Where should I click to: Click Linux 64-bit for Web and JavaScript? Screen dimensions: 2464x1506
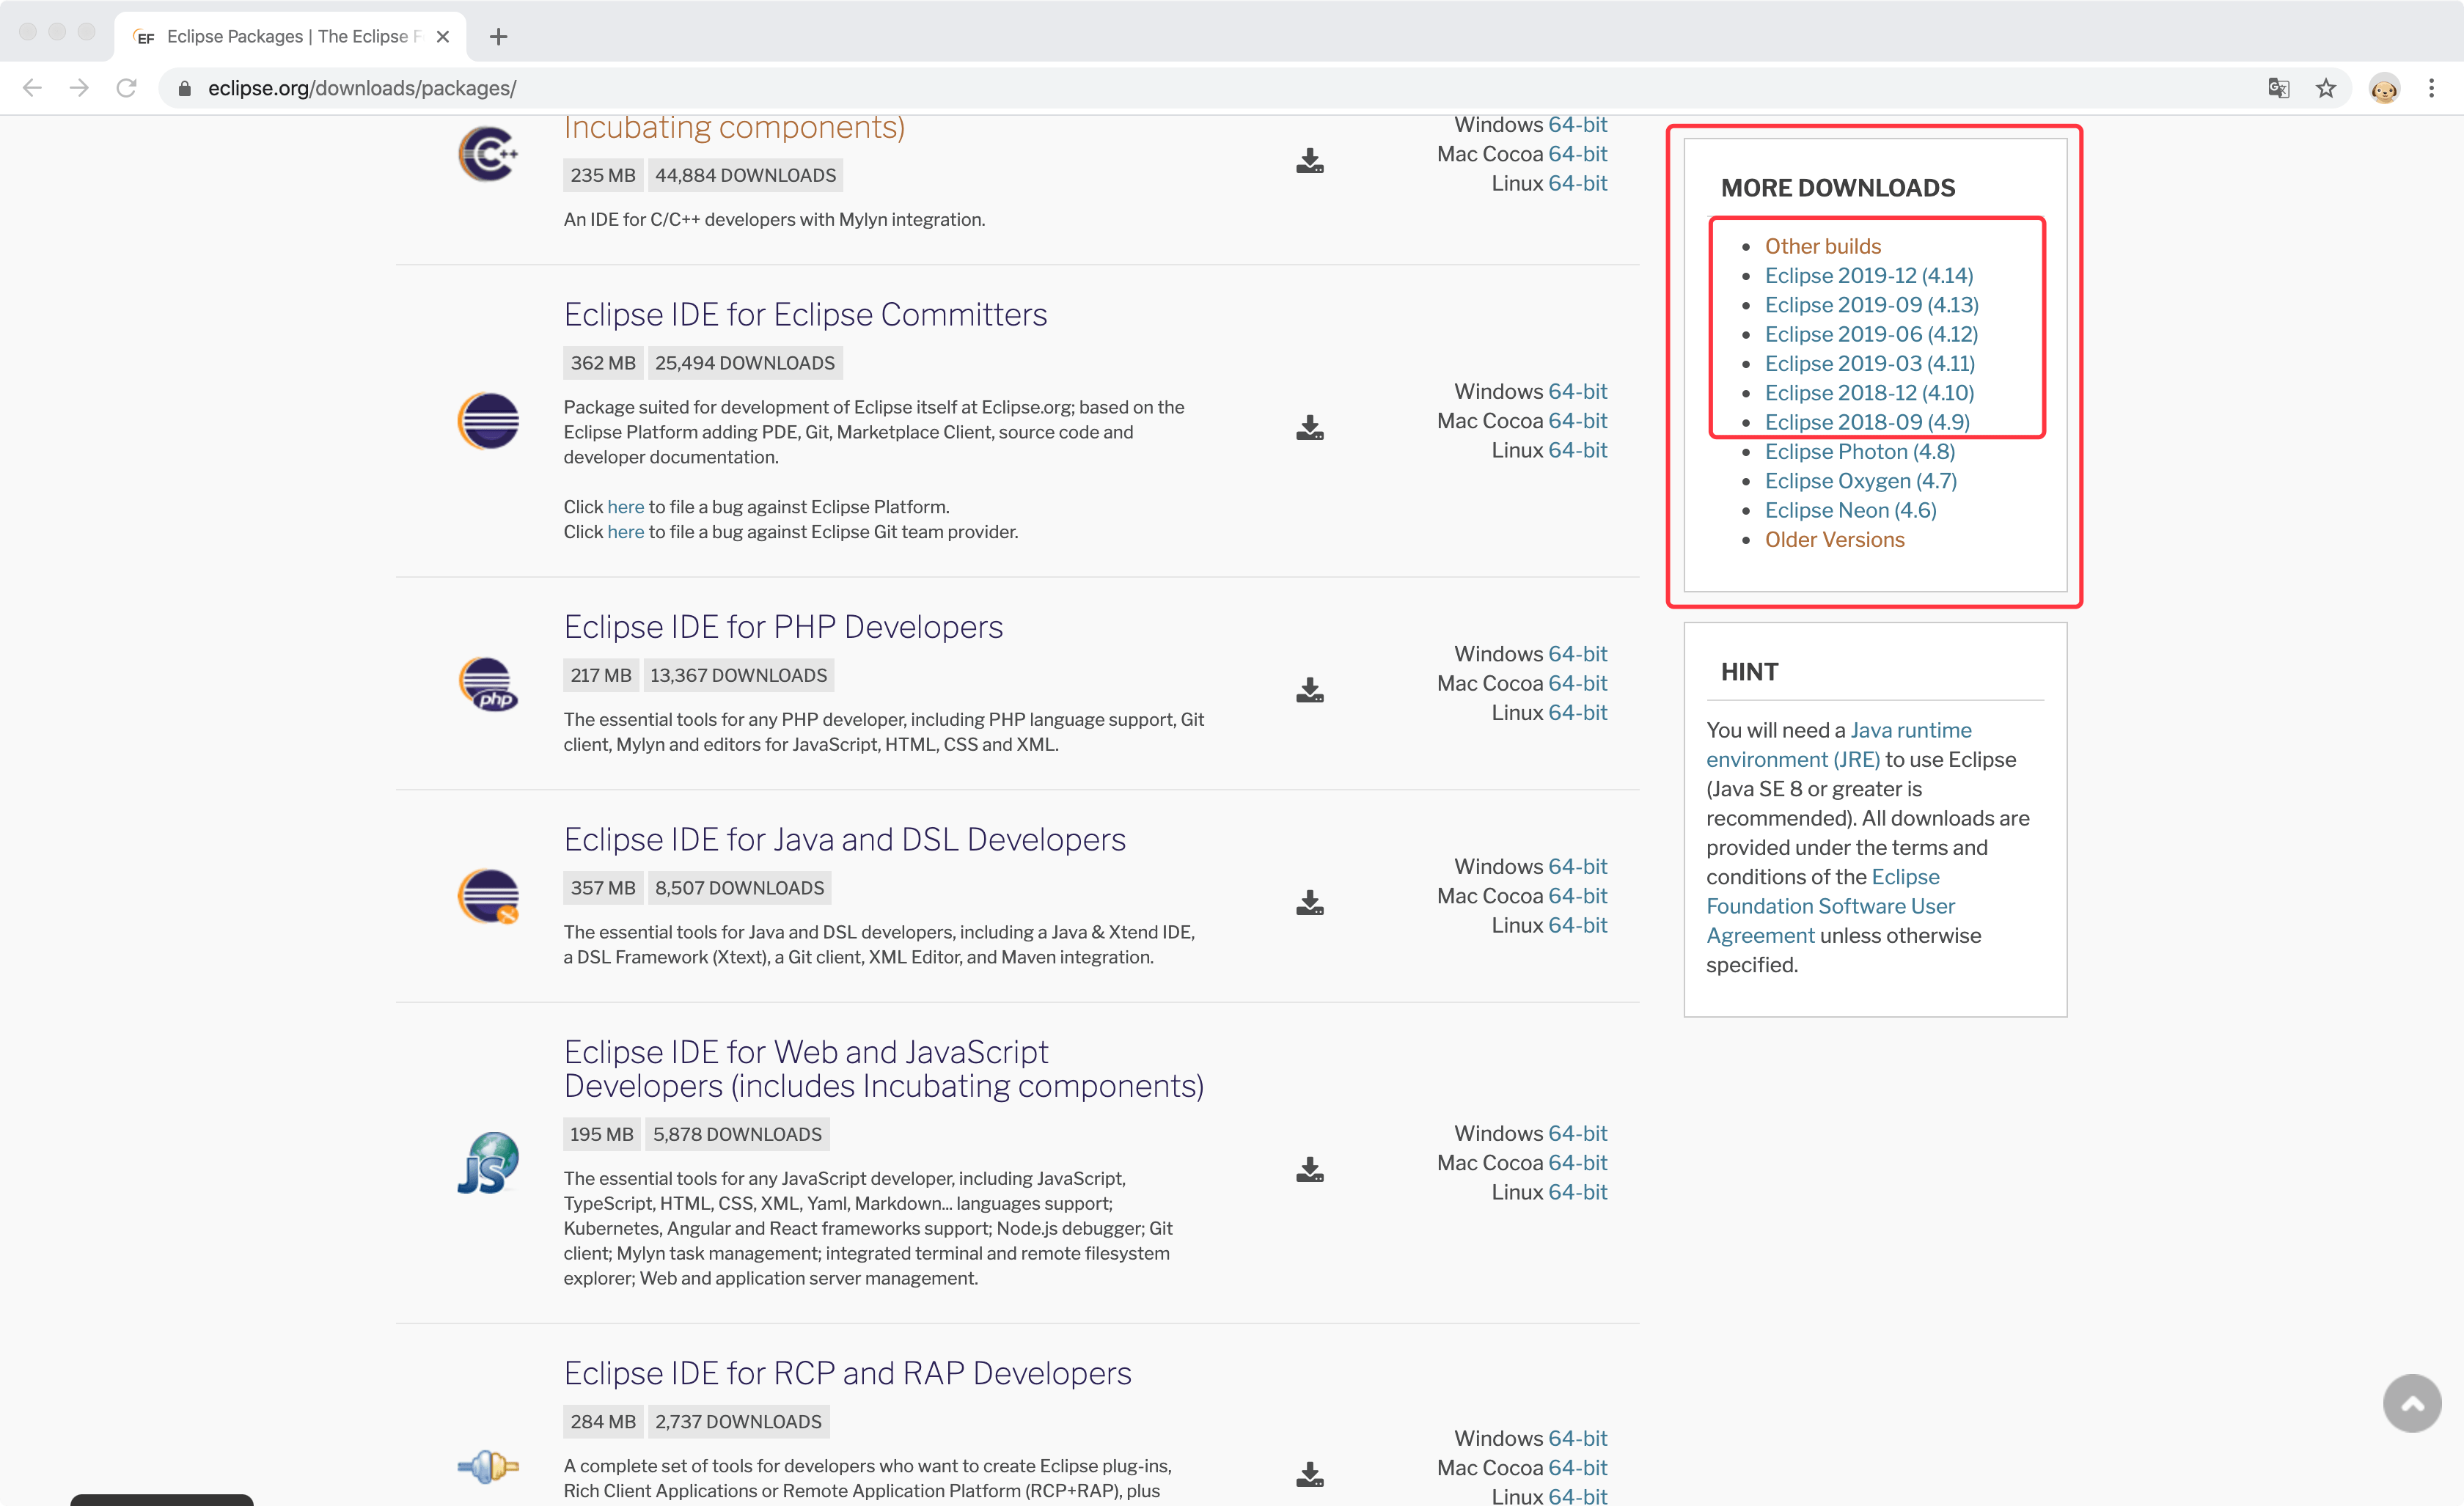pyautogui.click(x=1577, y=1192)
